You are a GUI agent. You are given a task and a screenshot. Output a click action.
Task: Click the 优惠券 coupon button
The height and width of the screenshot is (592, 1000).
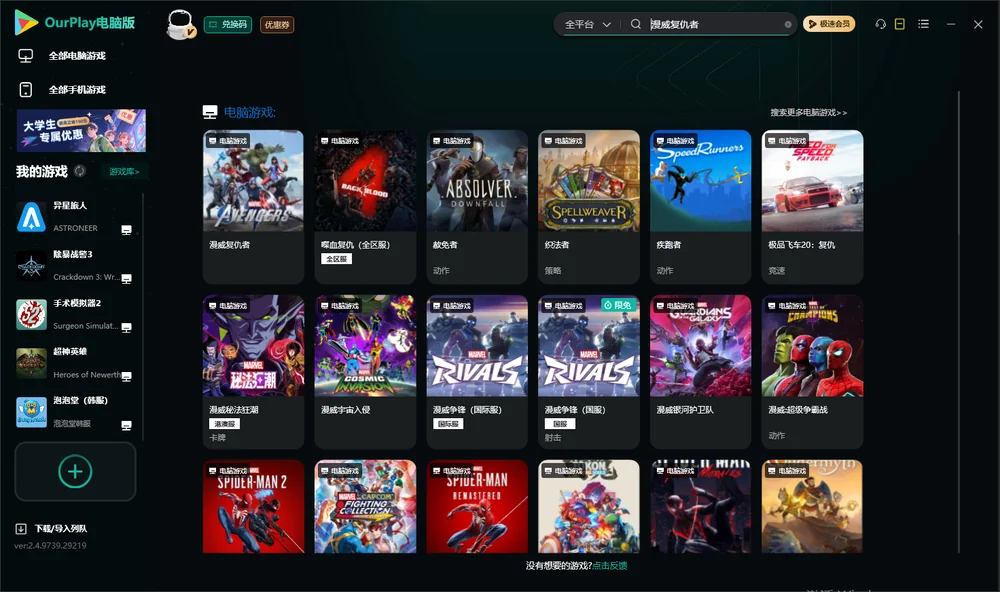[x=277, y=25]
